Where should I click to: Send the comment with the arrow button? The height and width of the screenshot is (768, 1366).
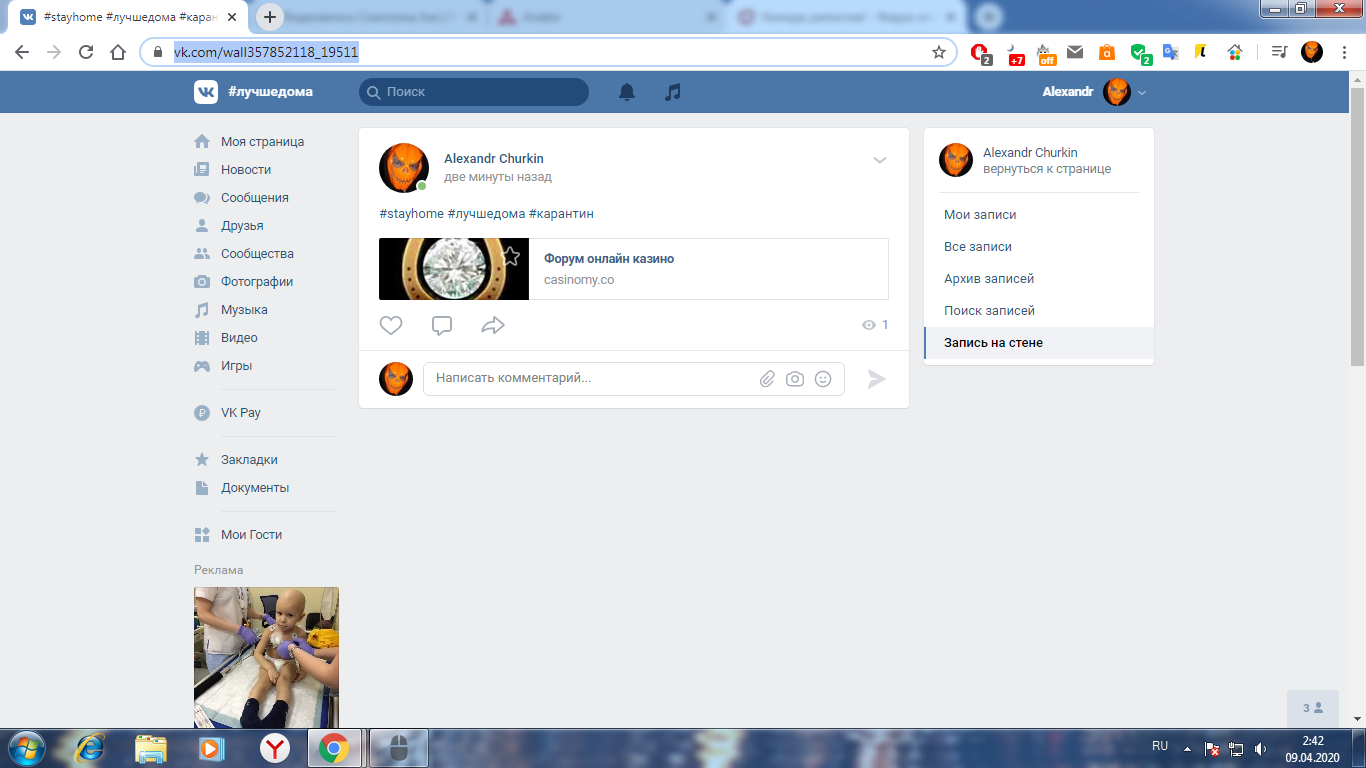[x=877, y=379]
